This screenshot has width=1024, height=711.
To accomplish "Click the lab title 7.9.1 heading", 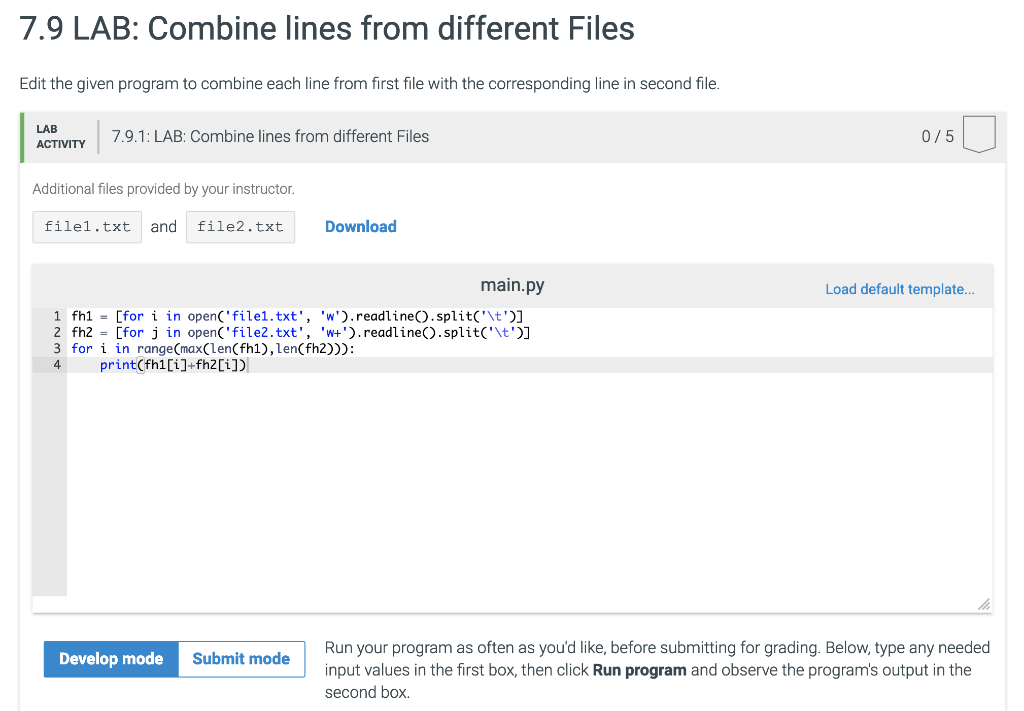I will [x=270, y=136].
